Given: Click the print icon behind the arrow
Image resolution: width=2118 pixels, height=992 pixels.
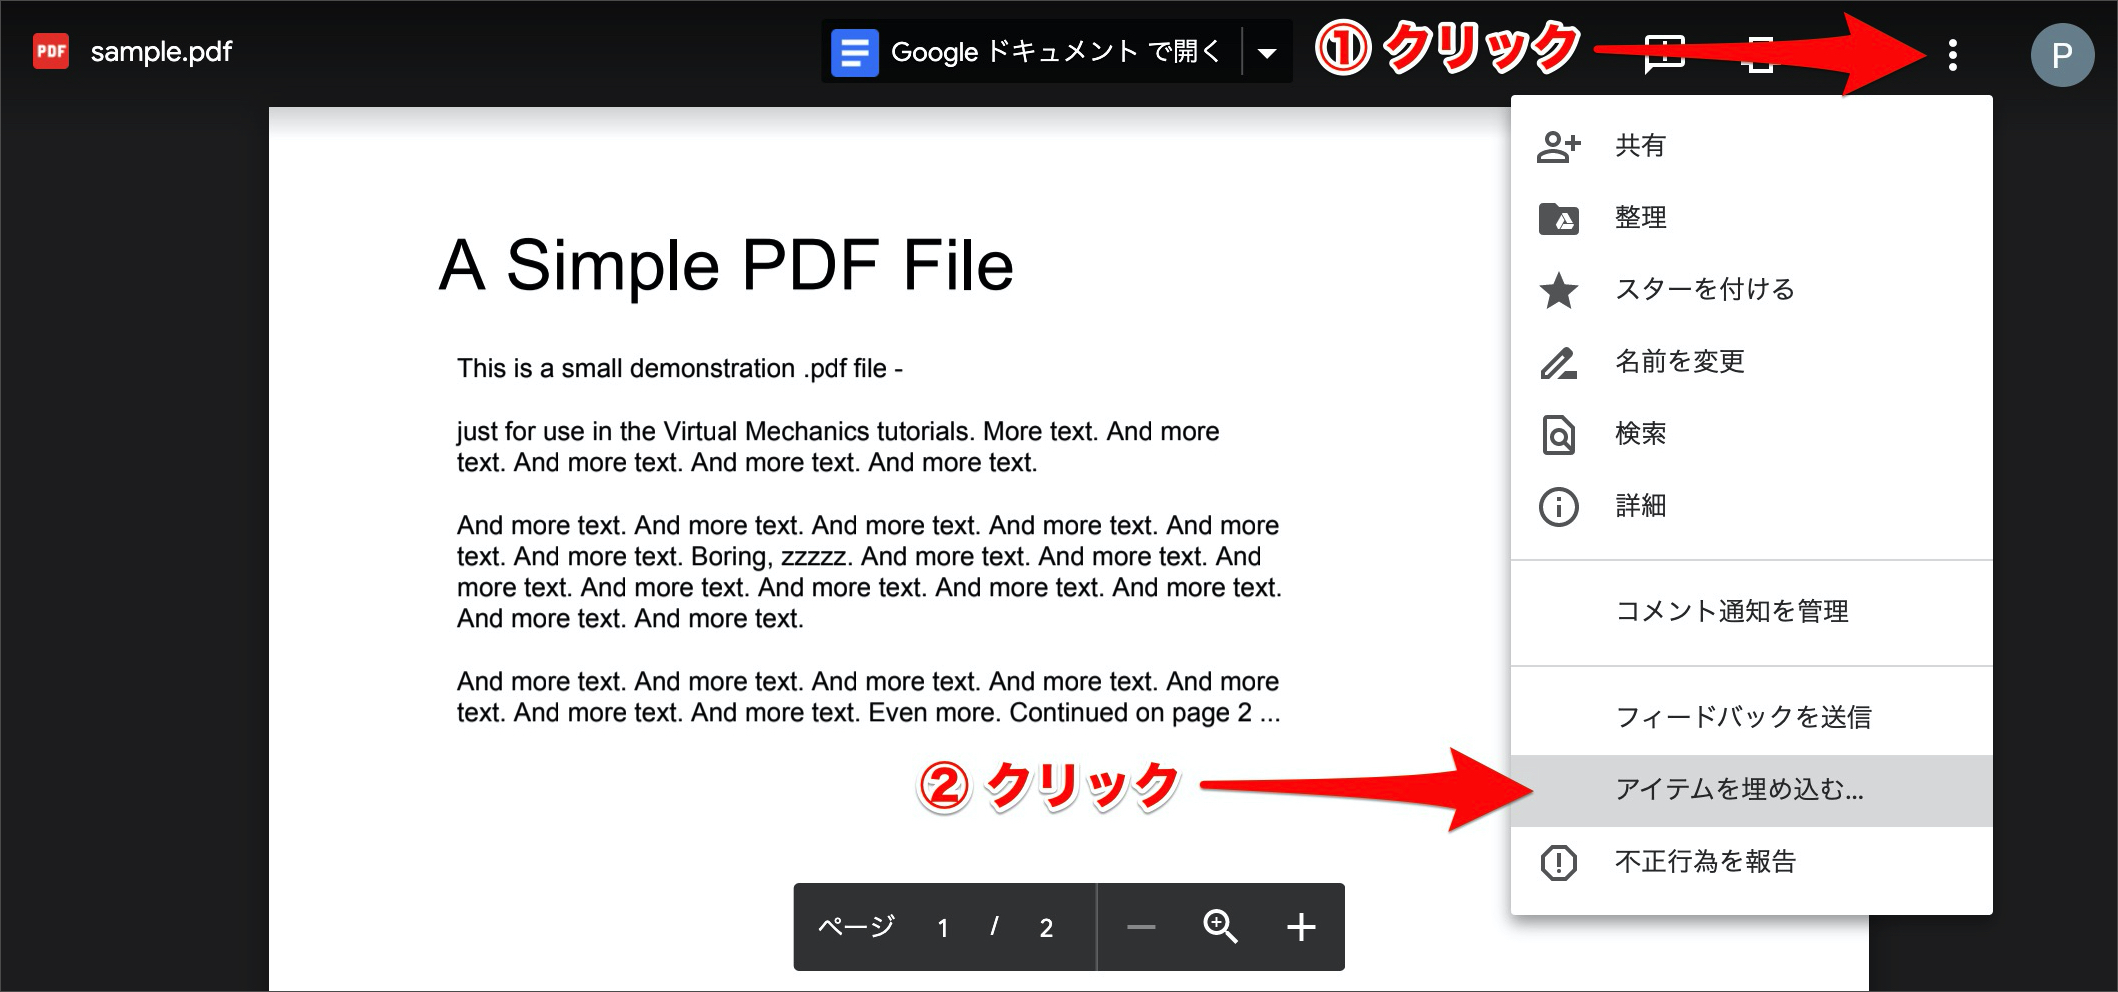Looking at the screenshot, I should [x=1759, y=54].
